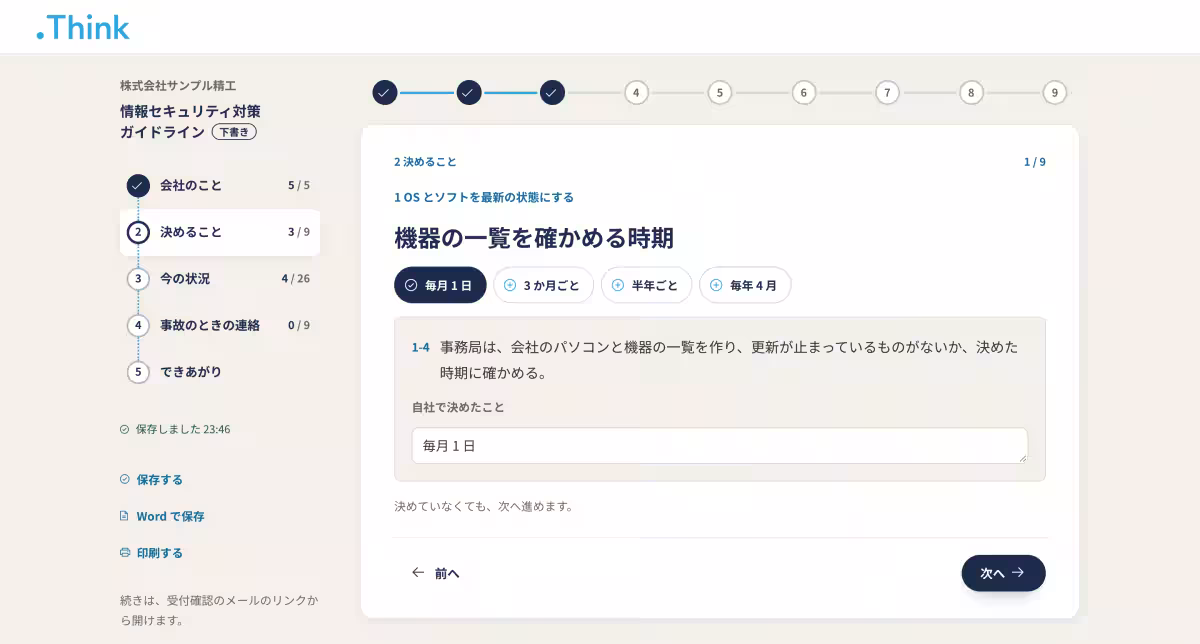
Task: Click the plus icon in 3か月ごと chip
Action: click(510, 285)
